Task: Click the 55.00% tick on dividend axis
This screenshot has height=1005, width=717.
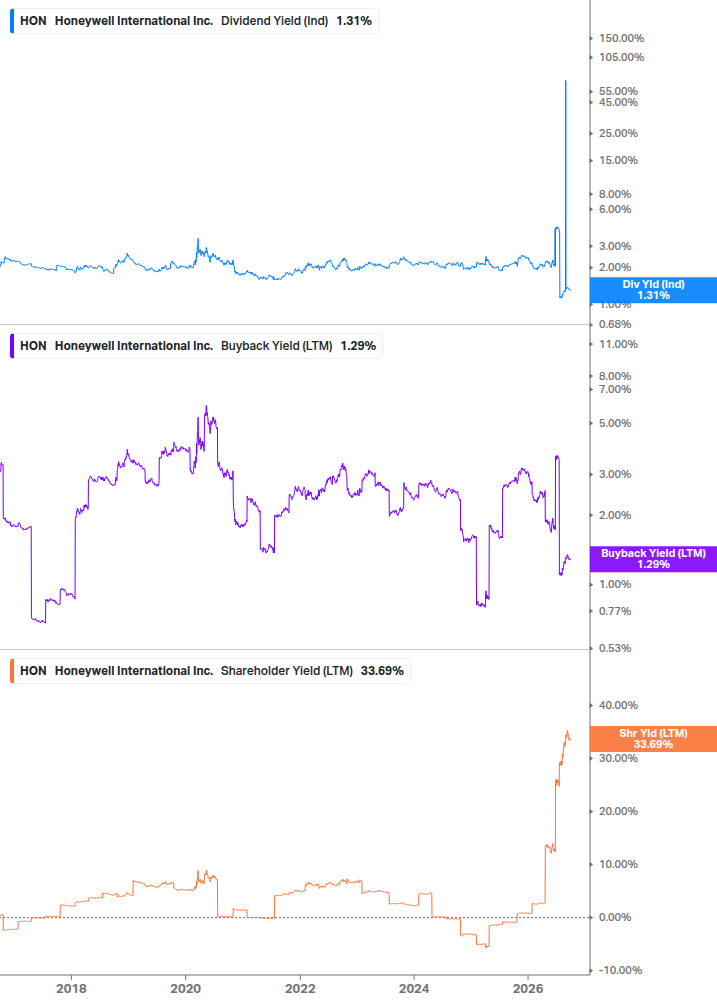Action: coord(618,91)
